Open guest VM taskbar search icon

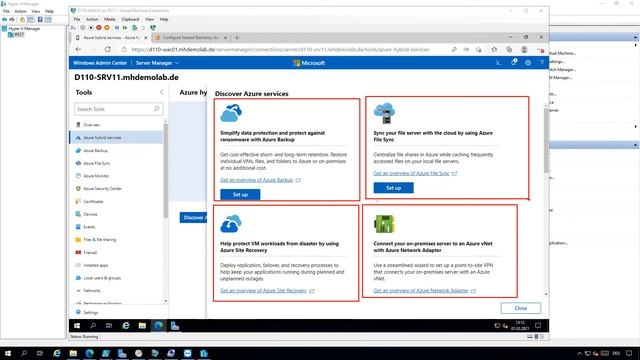pyautogui.click(x=93, y=325)
